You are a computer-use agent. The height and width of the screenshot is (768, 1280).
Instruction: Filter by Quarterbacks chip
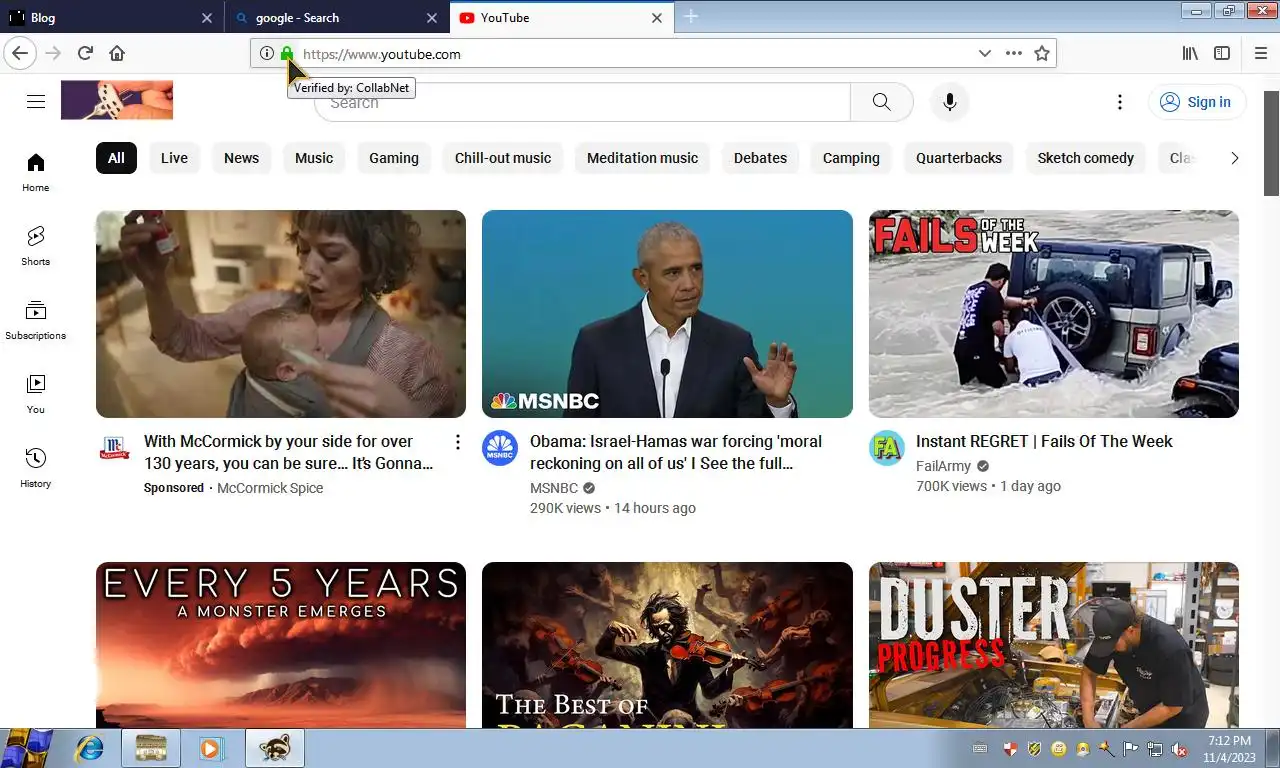click(x=959, y=158)
